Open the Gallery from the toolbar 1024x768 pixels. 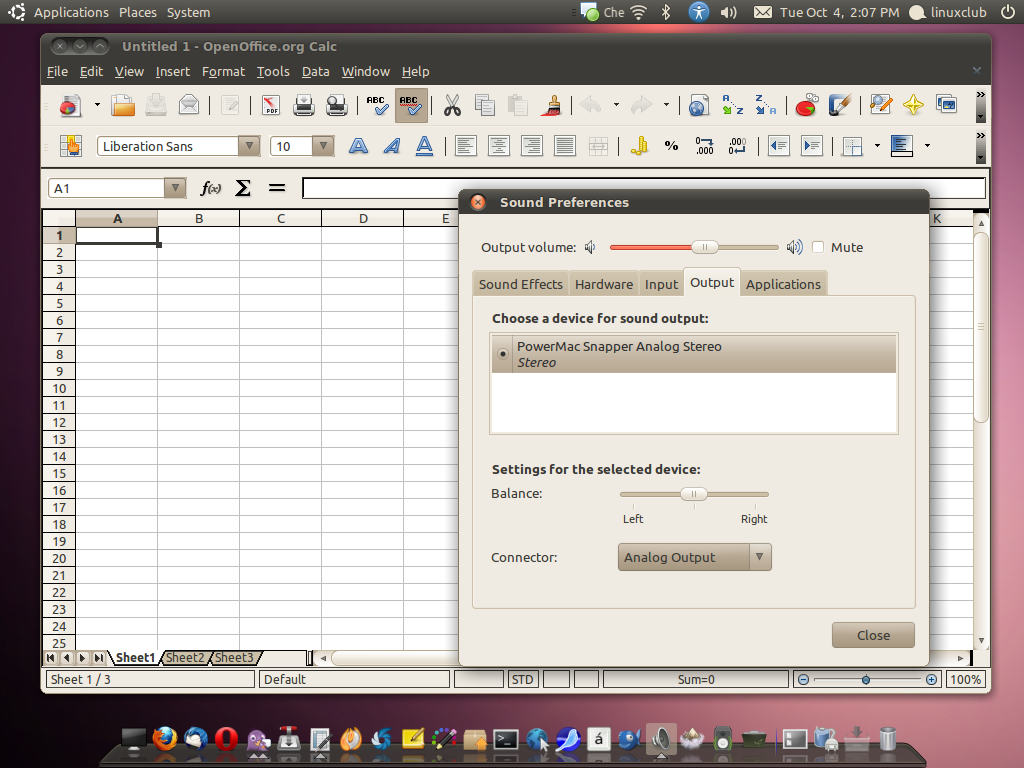[x=946, y=105]
